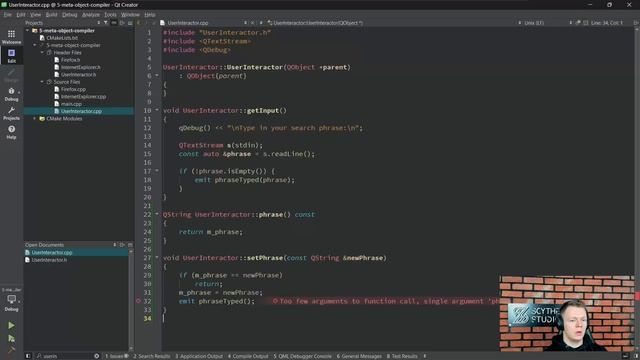The image size is (640, 360).
Task: Open the View menu
Action: click(36, 15)
